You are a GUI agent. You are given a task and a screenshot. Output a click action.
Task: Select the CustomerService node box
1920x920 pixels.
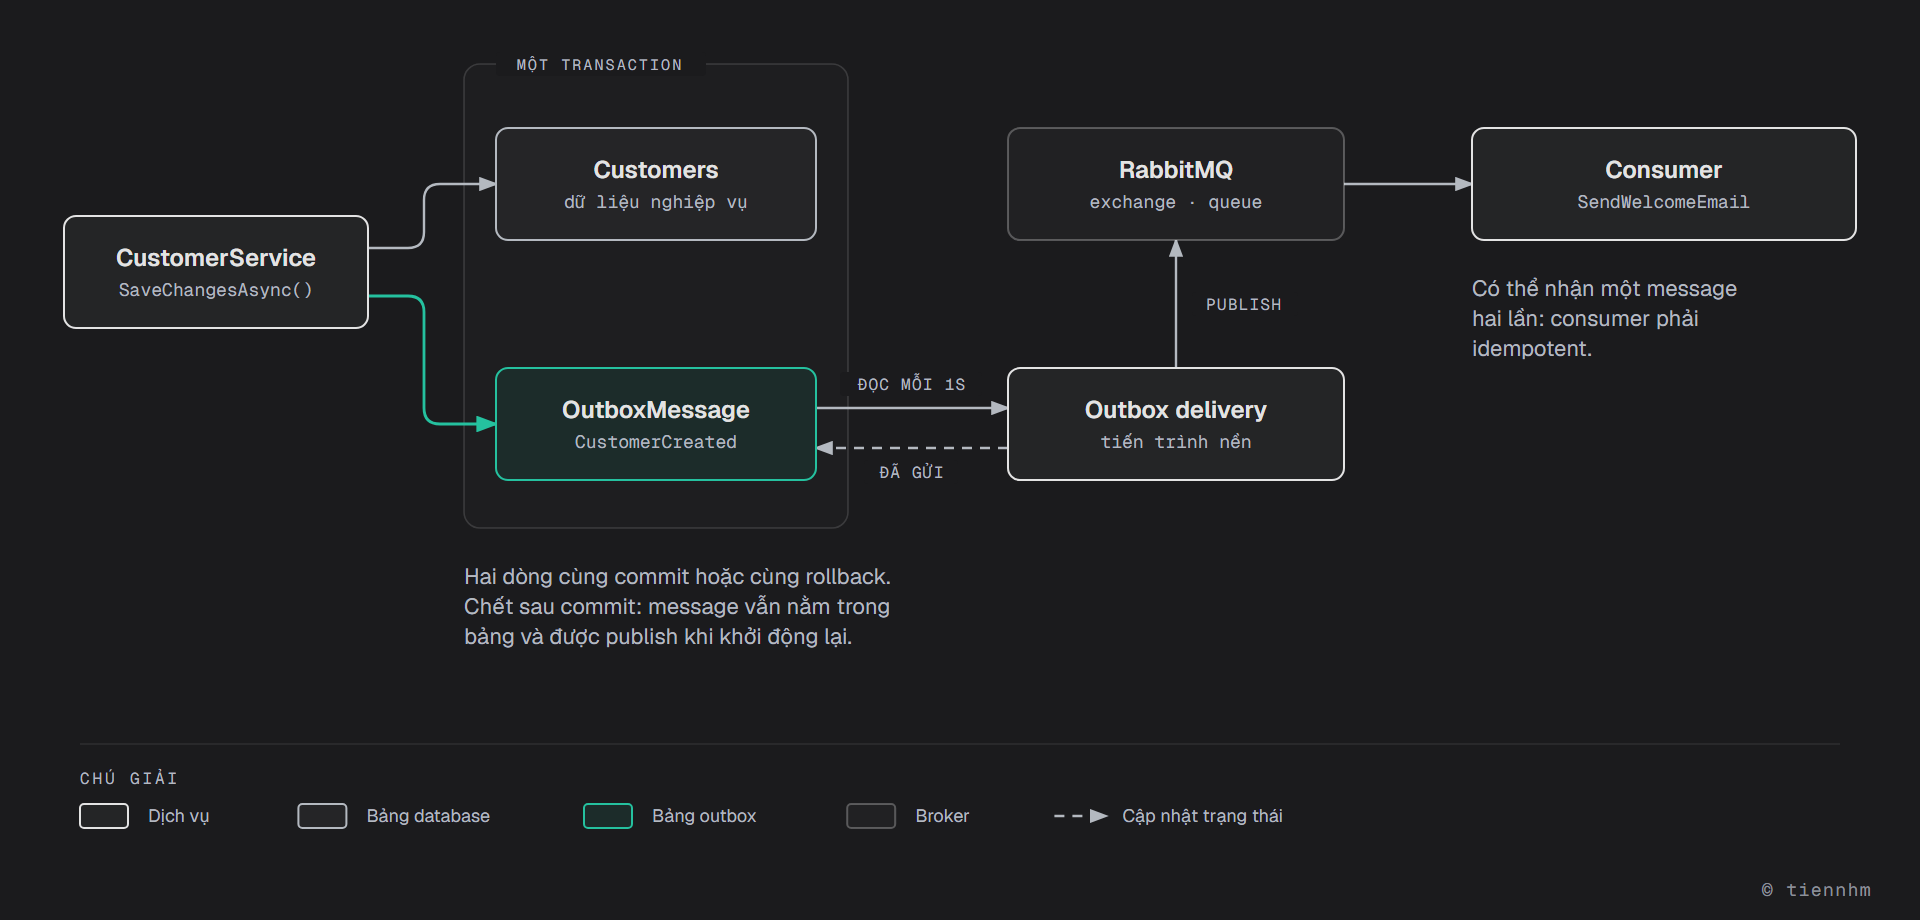click(216, 272)
